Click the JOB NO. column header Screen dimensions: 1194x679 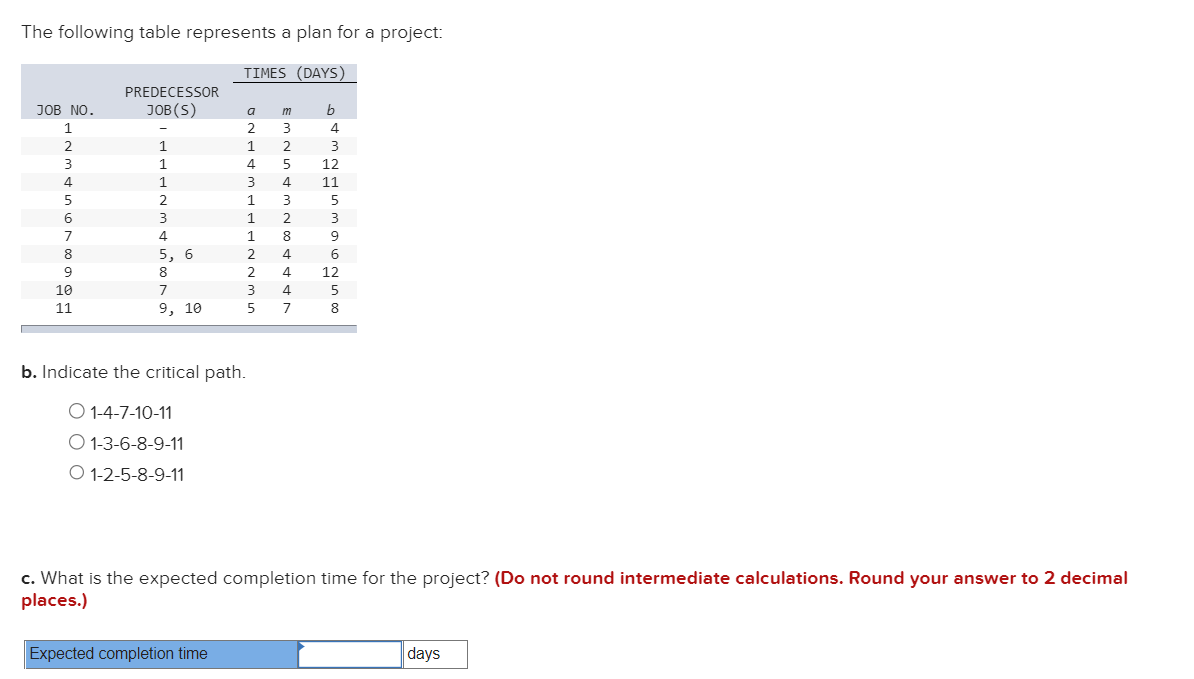63,110
